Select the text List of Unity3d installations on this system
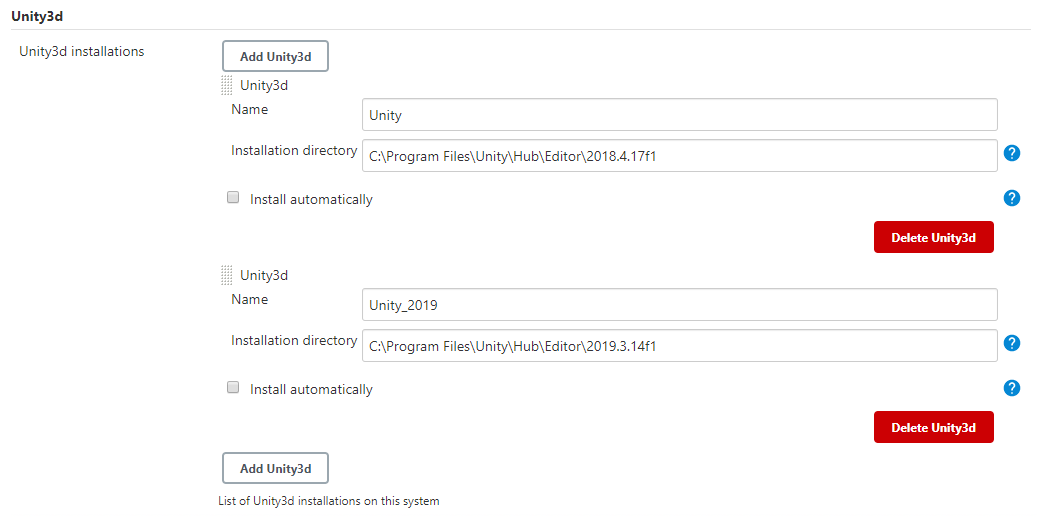 [x=329, y=501]
